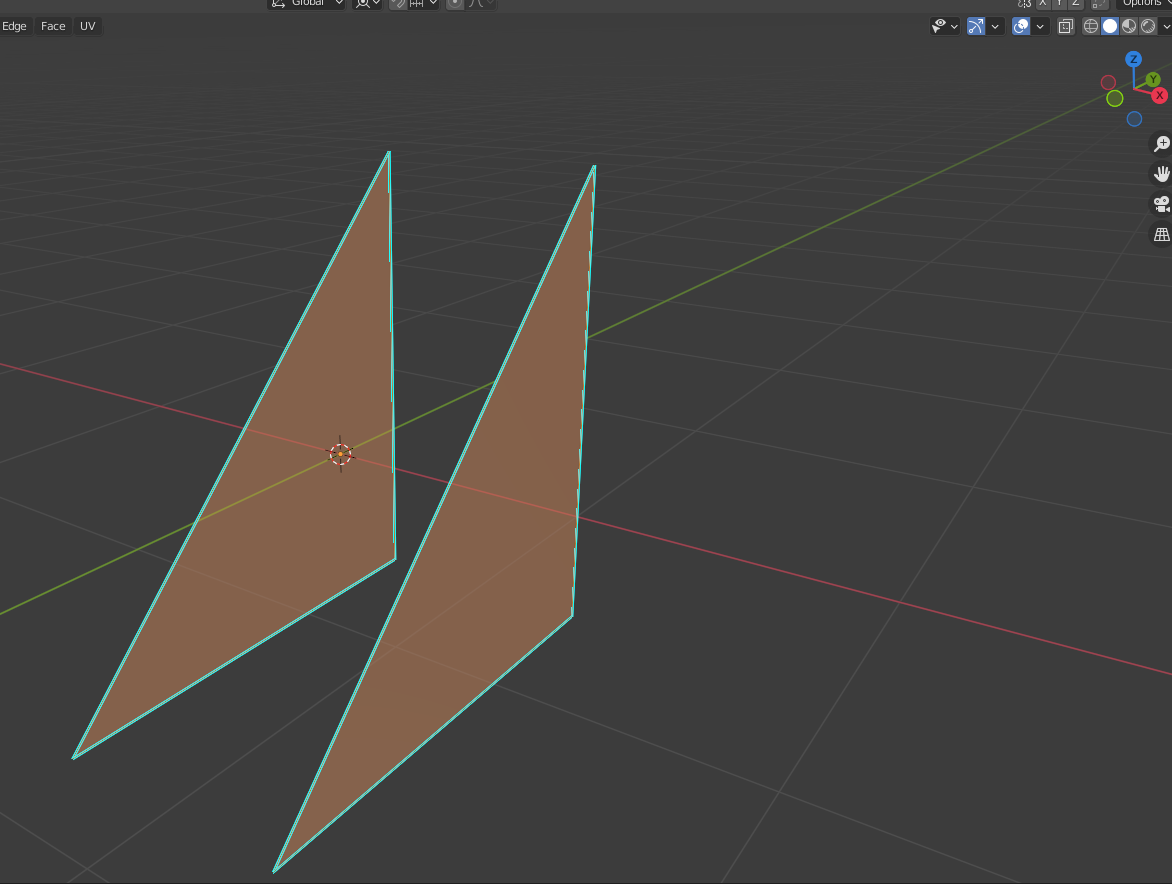Click the zoom magnifier icon in viewport sidebar
This screenshot has width=1172, height=884.
click(x=1160, y=143)
